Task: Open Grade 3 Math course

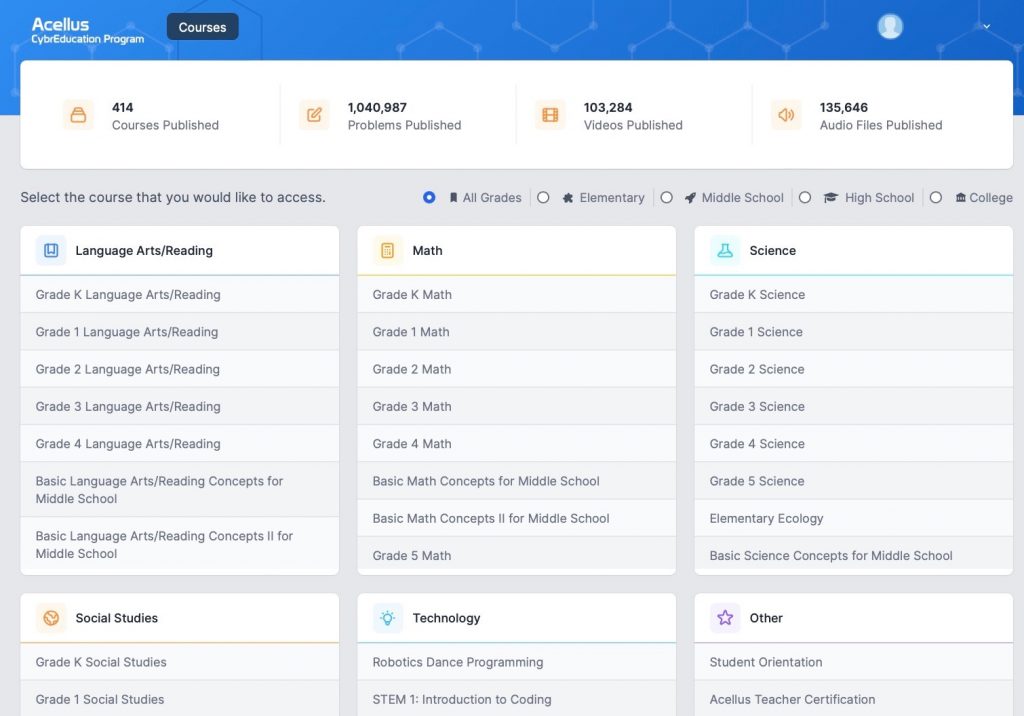Action: (x=517, y=406)
